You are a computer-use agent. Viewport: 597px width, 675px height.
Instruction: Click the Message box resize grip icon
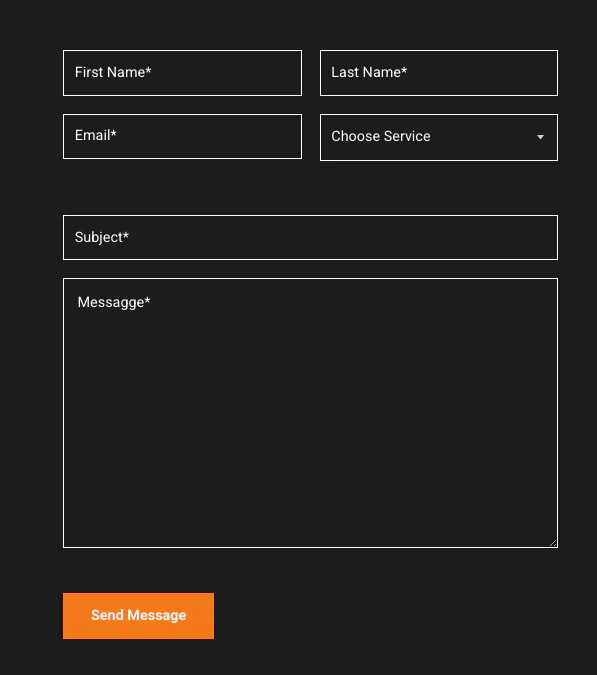pos(553,543)
